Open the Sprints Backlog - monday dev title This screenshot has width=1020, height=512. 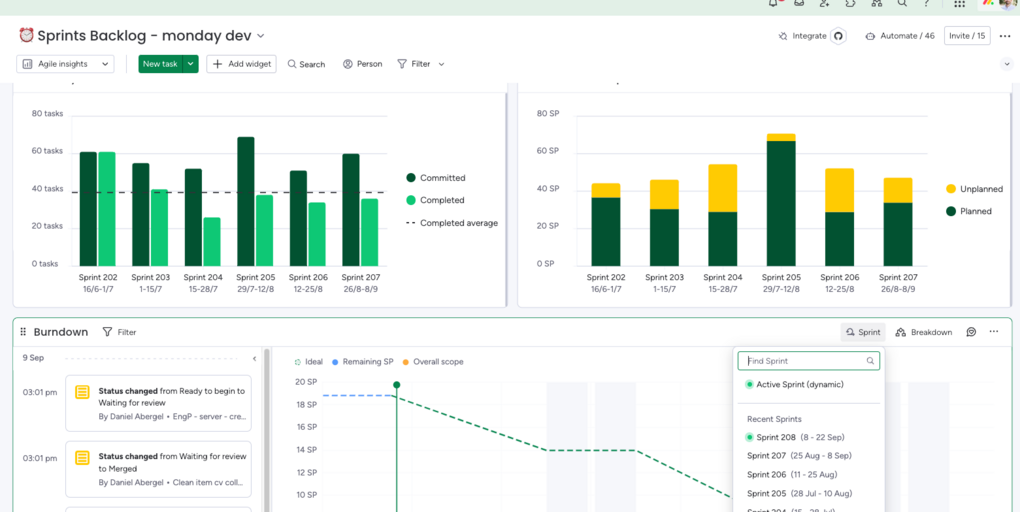point(144,36)
